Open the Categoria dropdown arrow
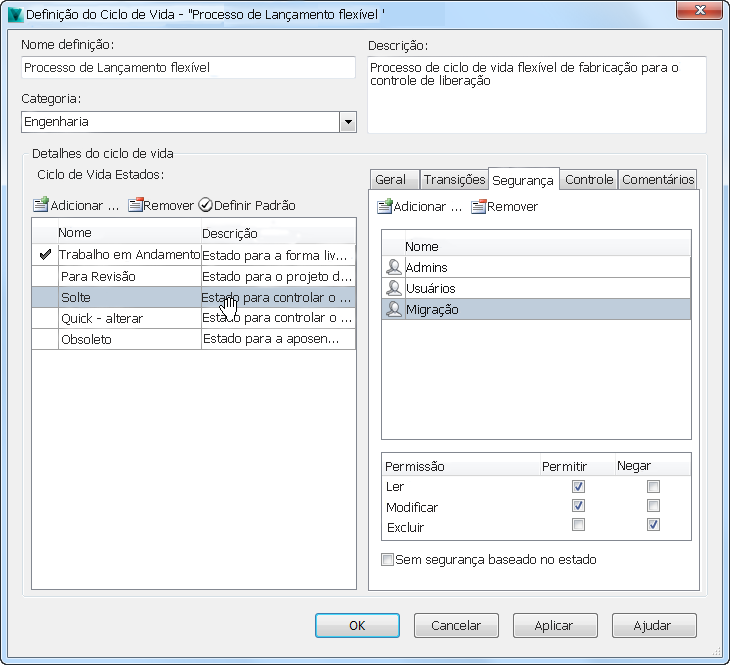 click(348, 122)
